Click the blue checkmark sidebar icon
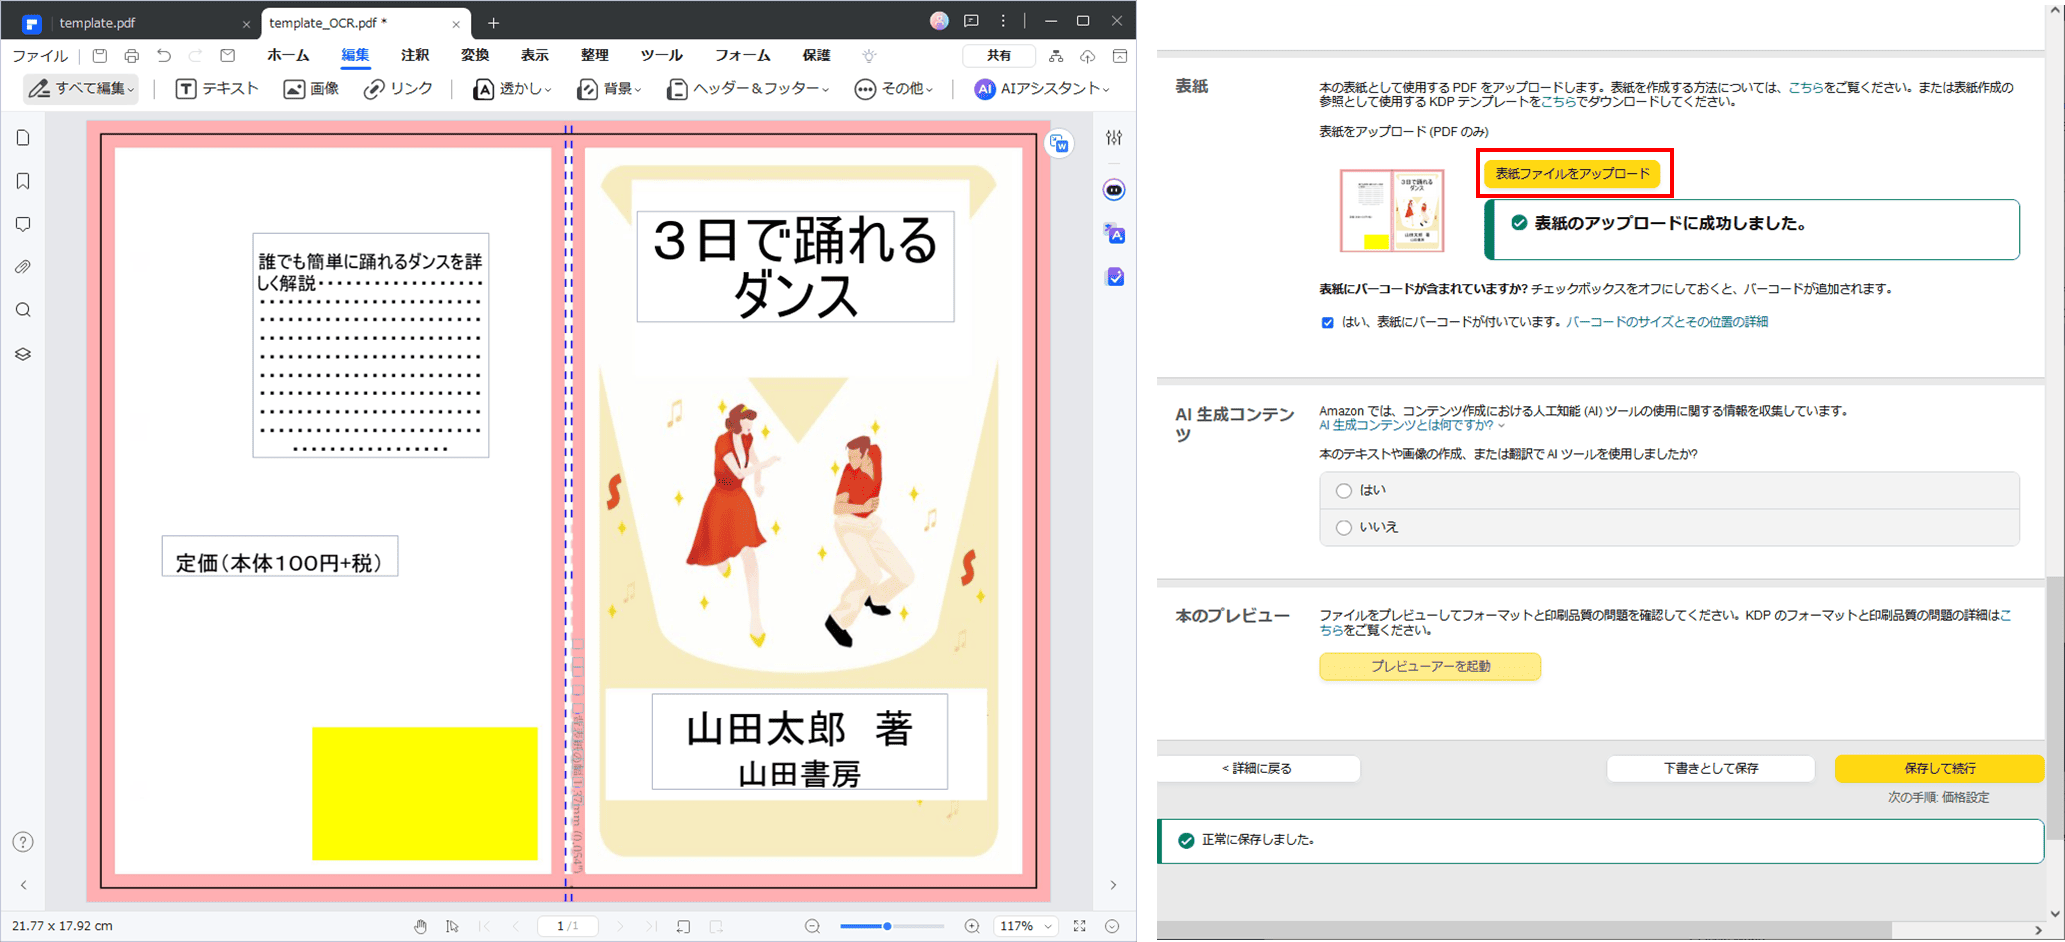Viewport: 2065px width, 942px height. [x=1114, y=277]
